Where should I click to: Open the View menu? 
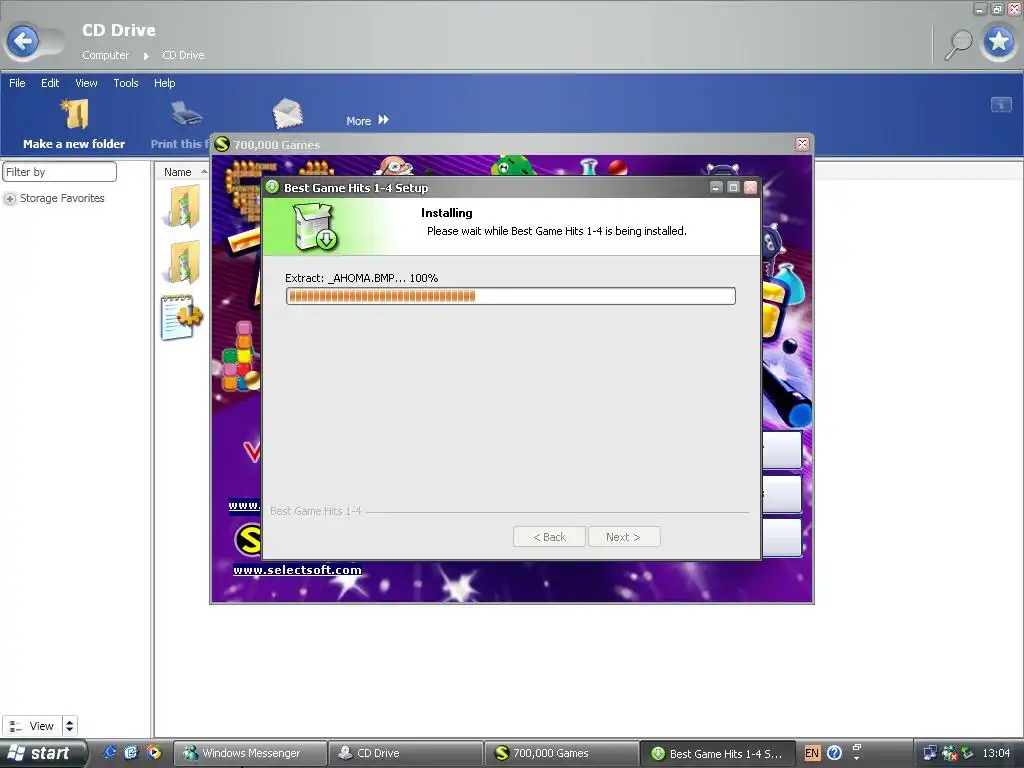[86, 83]
